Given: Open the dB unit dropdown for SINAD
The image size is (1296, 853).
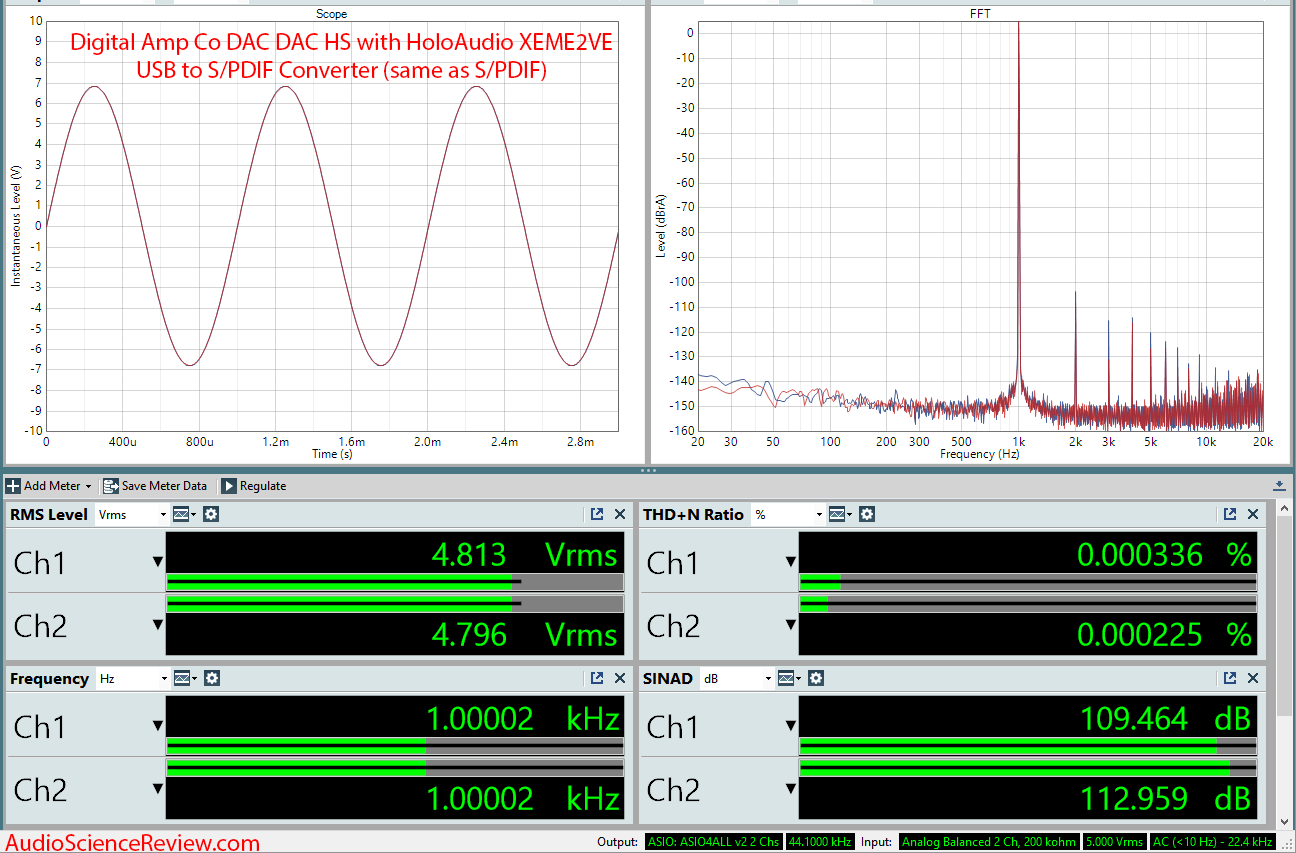Looking at the screenshot, I should pos(768,679).
